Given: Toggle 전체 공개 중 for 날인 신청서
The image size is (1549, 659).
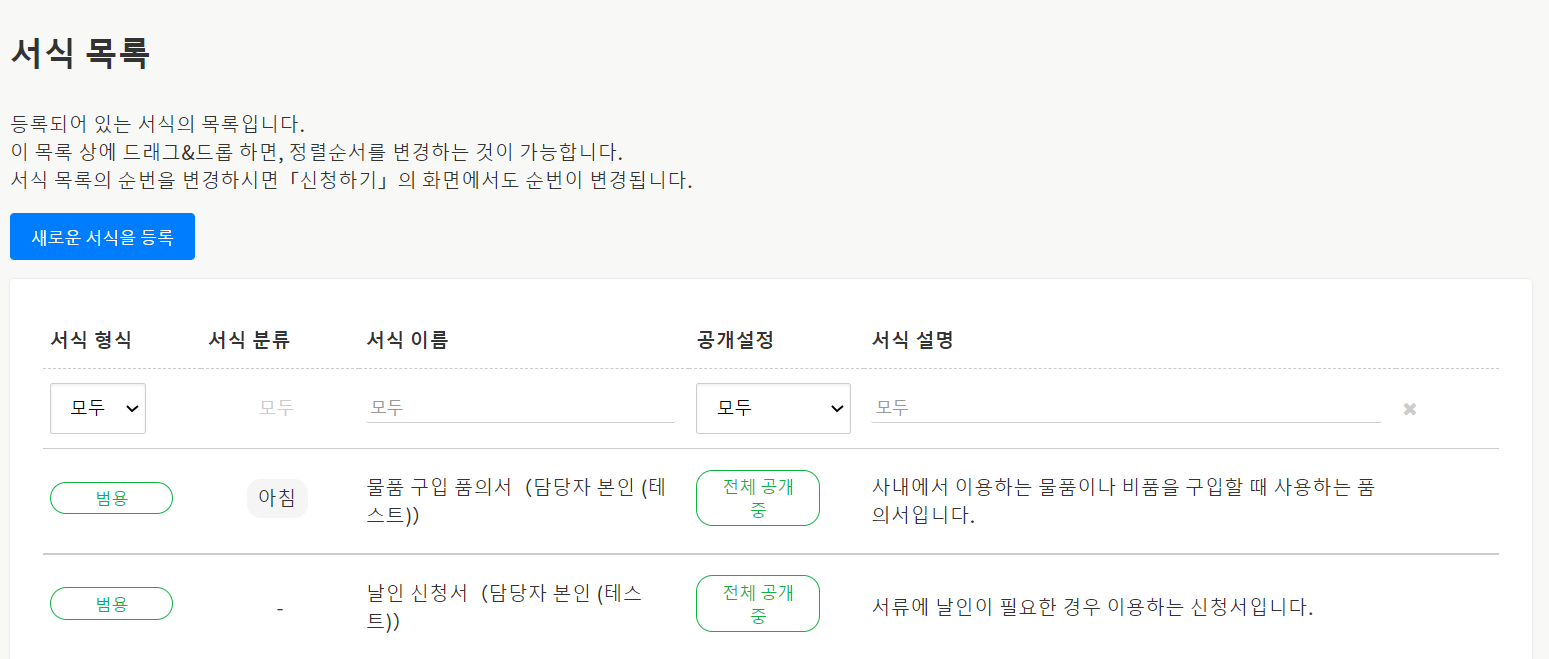Looking at the screenshot, I should pyautogui.click(x=758, y=603).
